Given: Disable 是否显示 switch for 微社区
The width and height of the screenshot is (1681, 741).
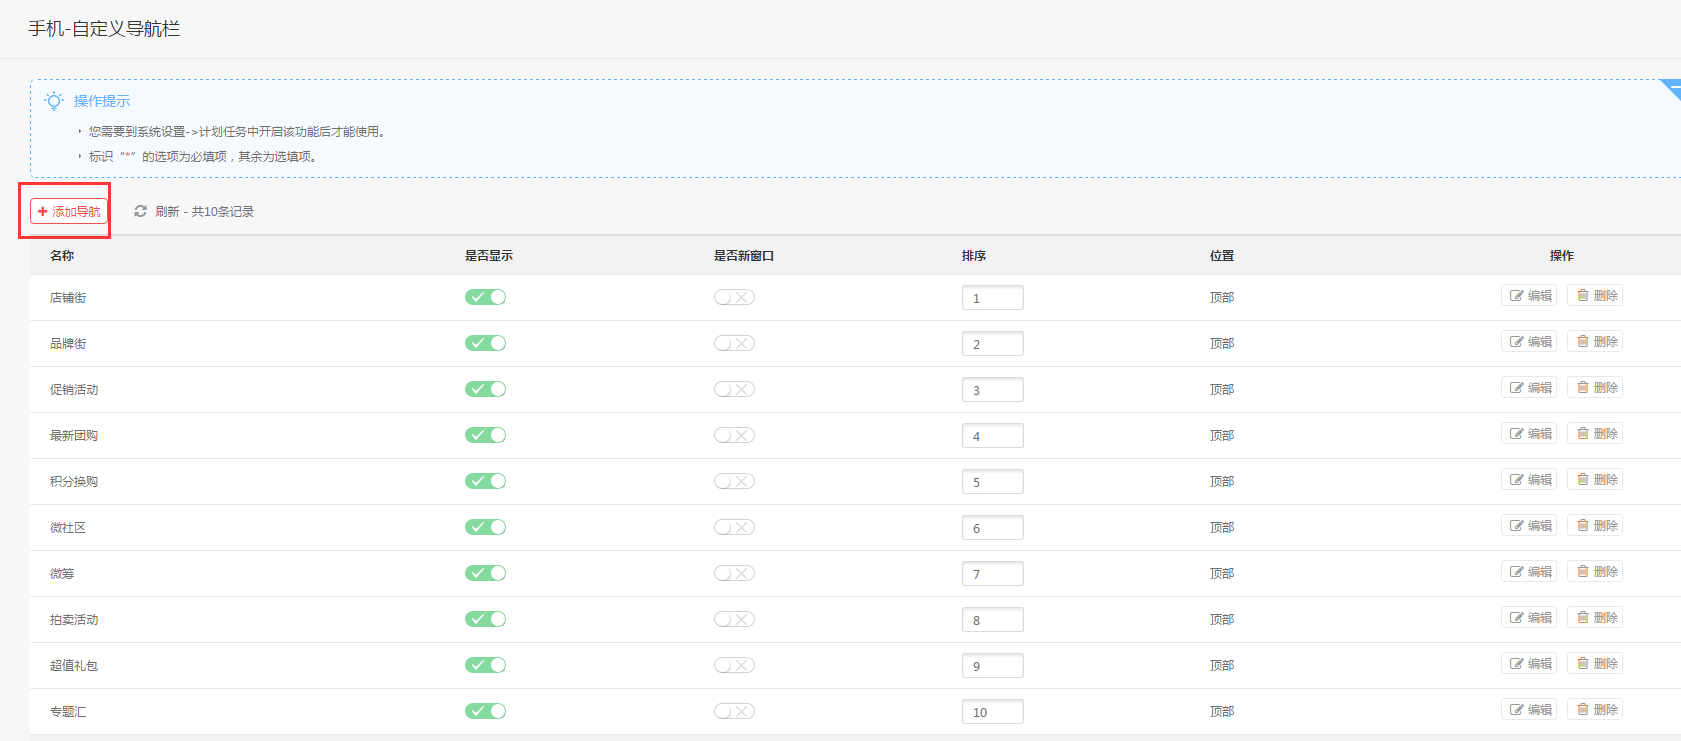Looking at the screenshot, I should pyautogui.click(x=485, y=527).
